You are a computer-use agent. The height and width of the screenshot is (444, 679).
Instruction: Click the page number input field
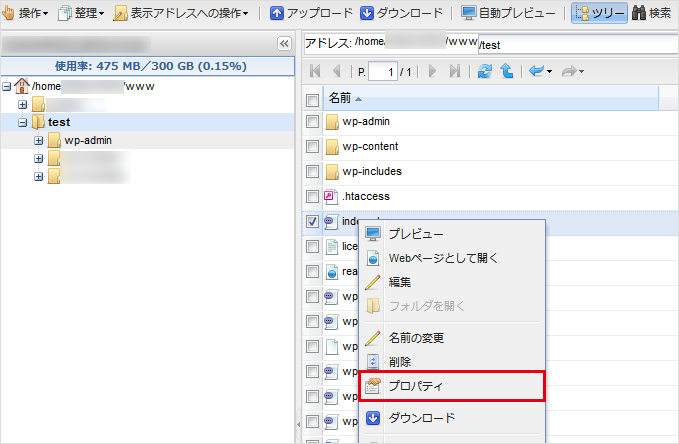click(x=382, y=72)
